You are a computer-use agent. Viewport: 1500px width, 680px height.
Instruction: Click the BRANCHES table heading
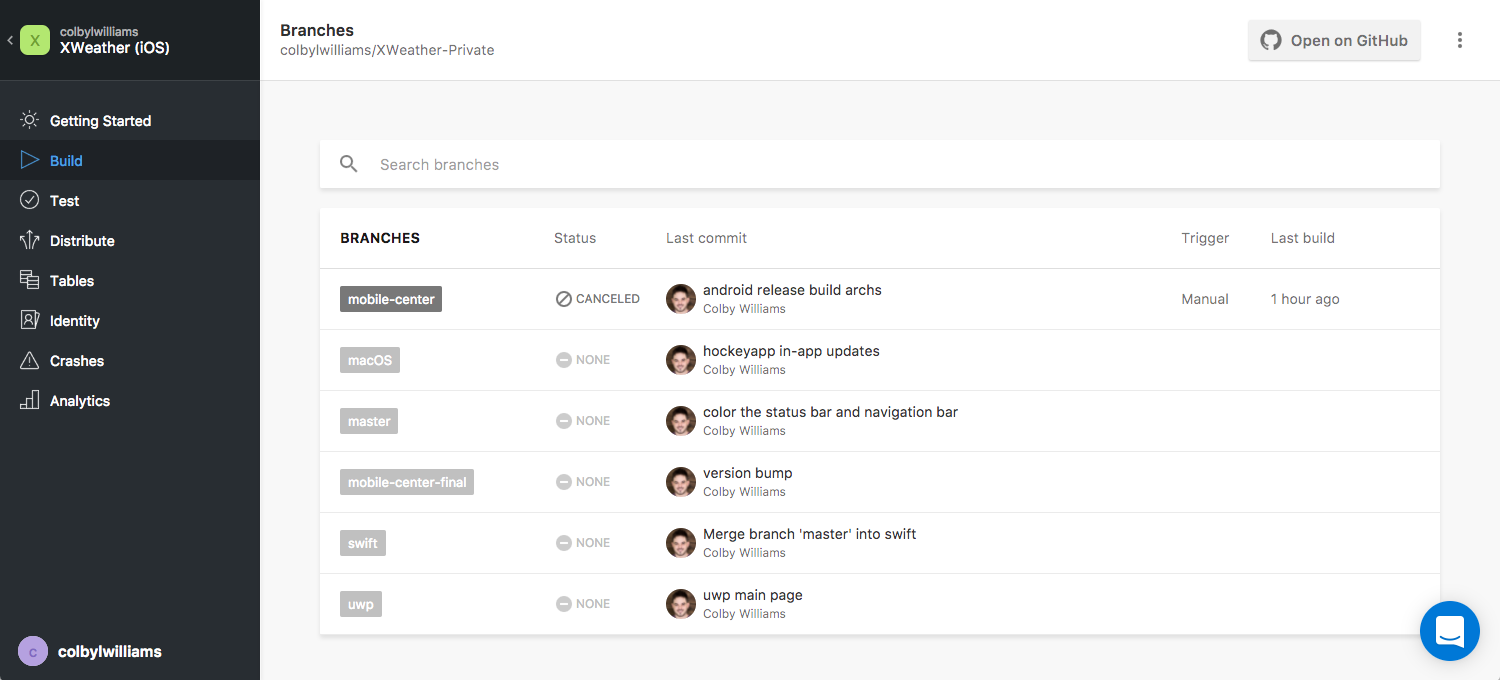[380, 238]
